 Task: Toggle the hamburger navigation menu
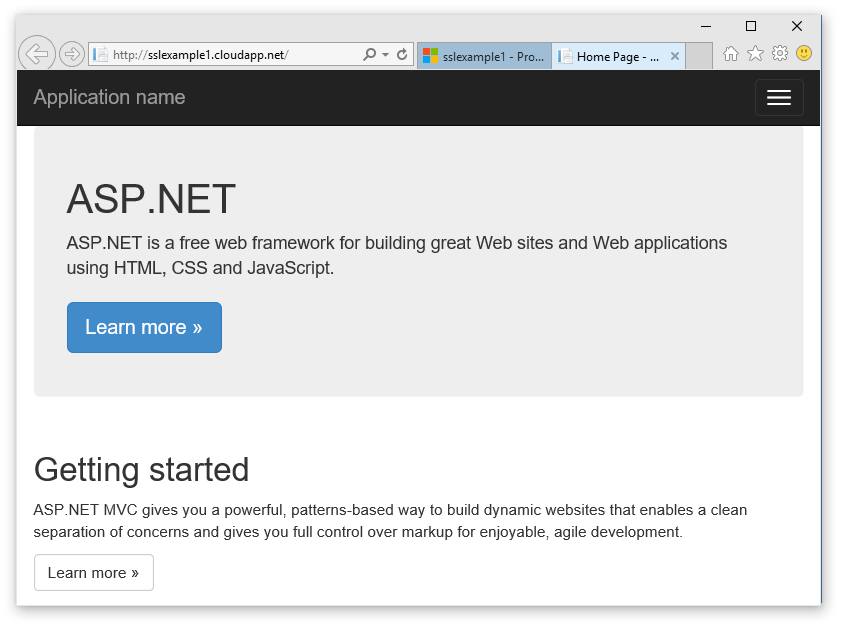[x=779, y=98]
